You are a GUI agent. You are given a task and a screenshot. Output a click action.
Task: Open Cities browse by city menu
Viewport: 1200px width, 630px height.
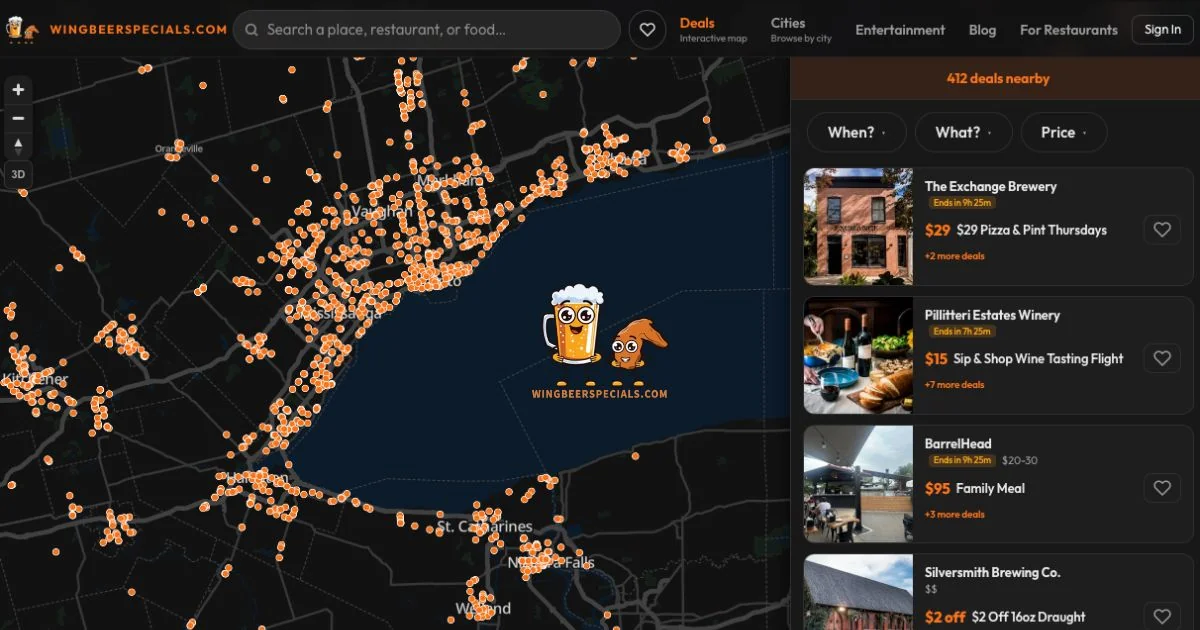(x=800, y=30)
